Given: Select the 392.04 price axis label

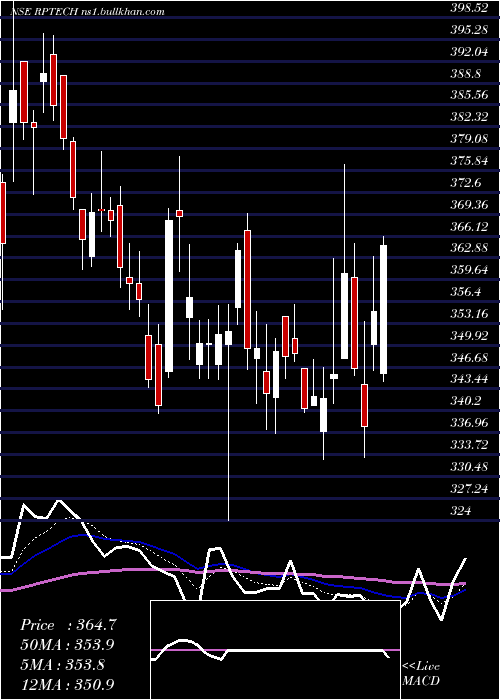Looking at the screenshot, I should pyautogui.click(x=469, y=52).
